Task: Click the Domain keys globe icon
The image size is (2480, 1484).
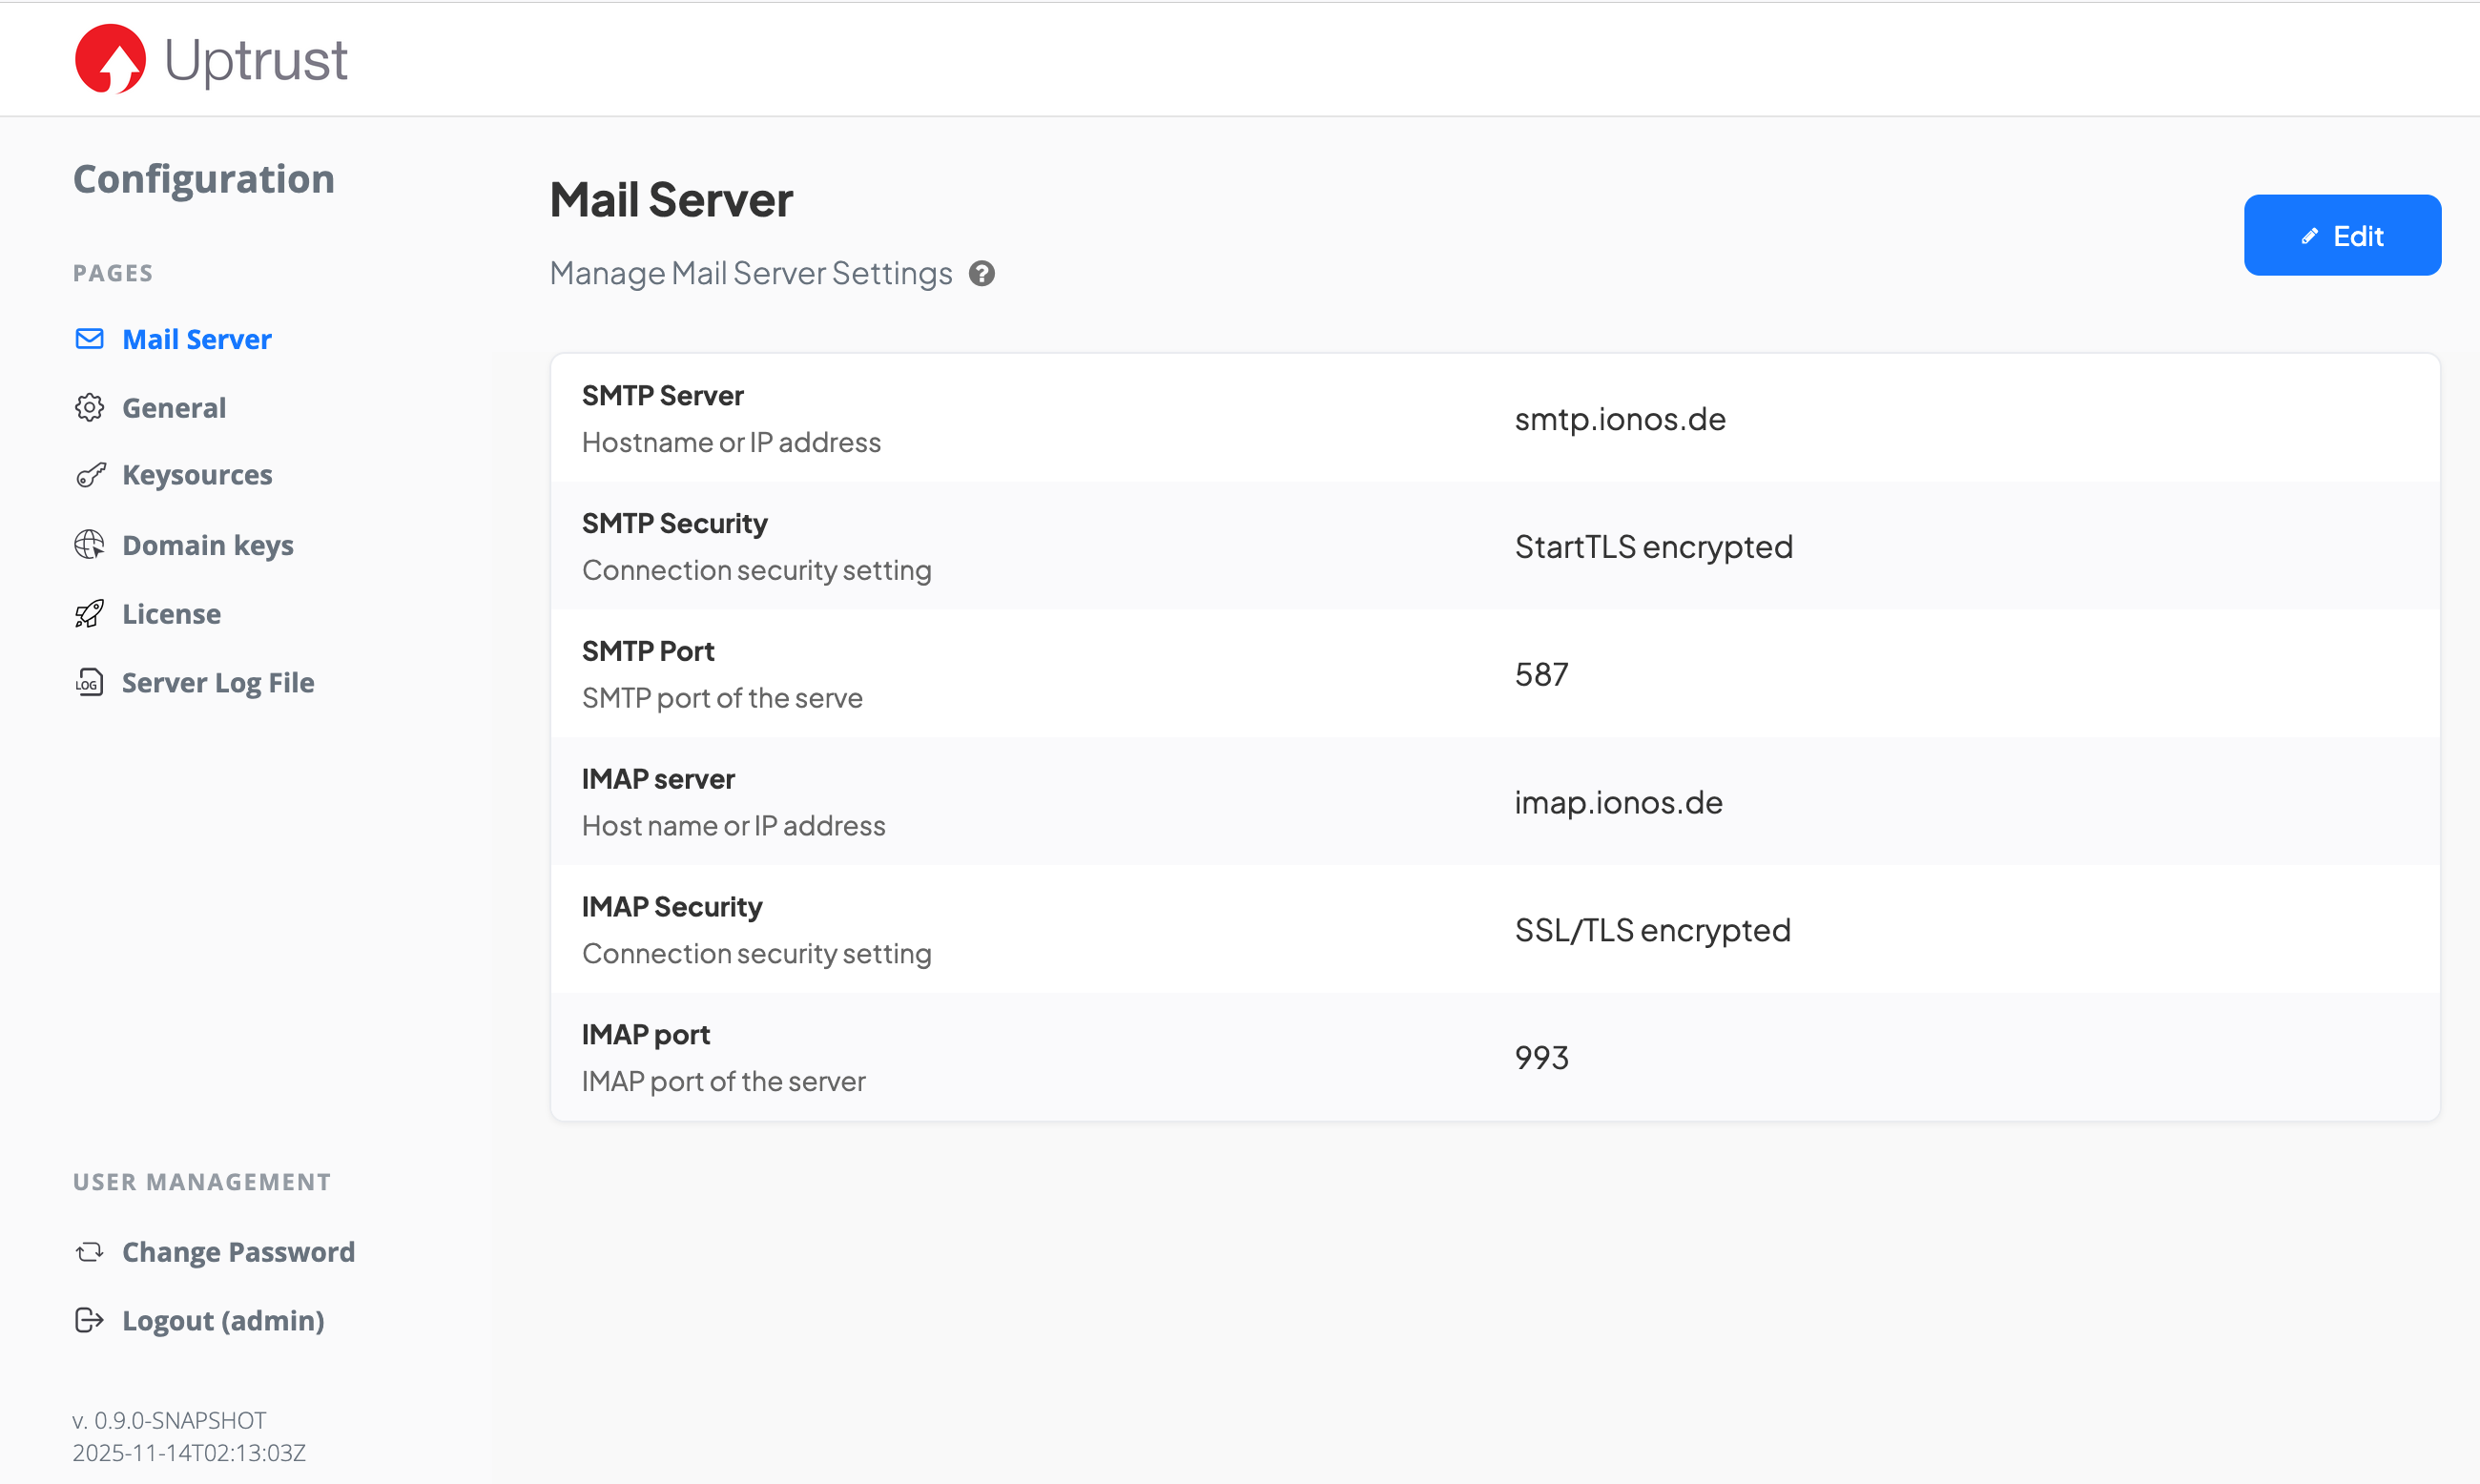Action: pos(90,545)
